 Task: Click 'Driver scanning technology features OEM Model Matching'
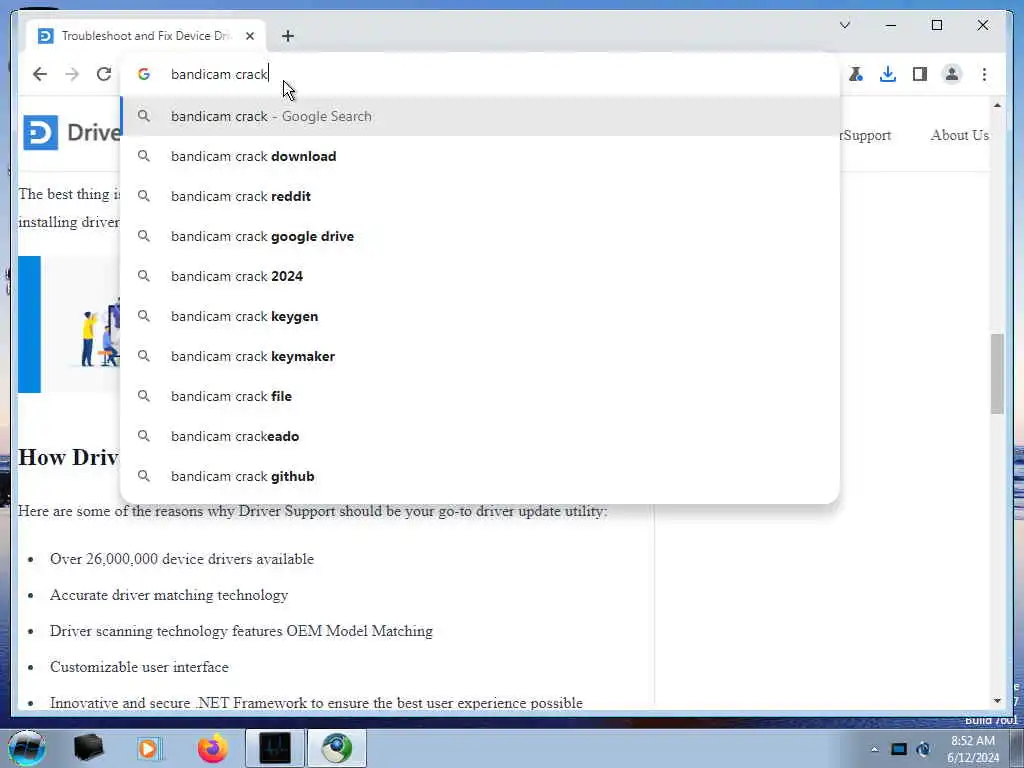click(x=241, y=631)
